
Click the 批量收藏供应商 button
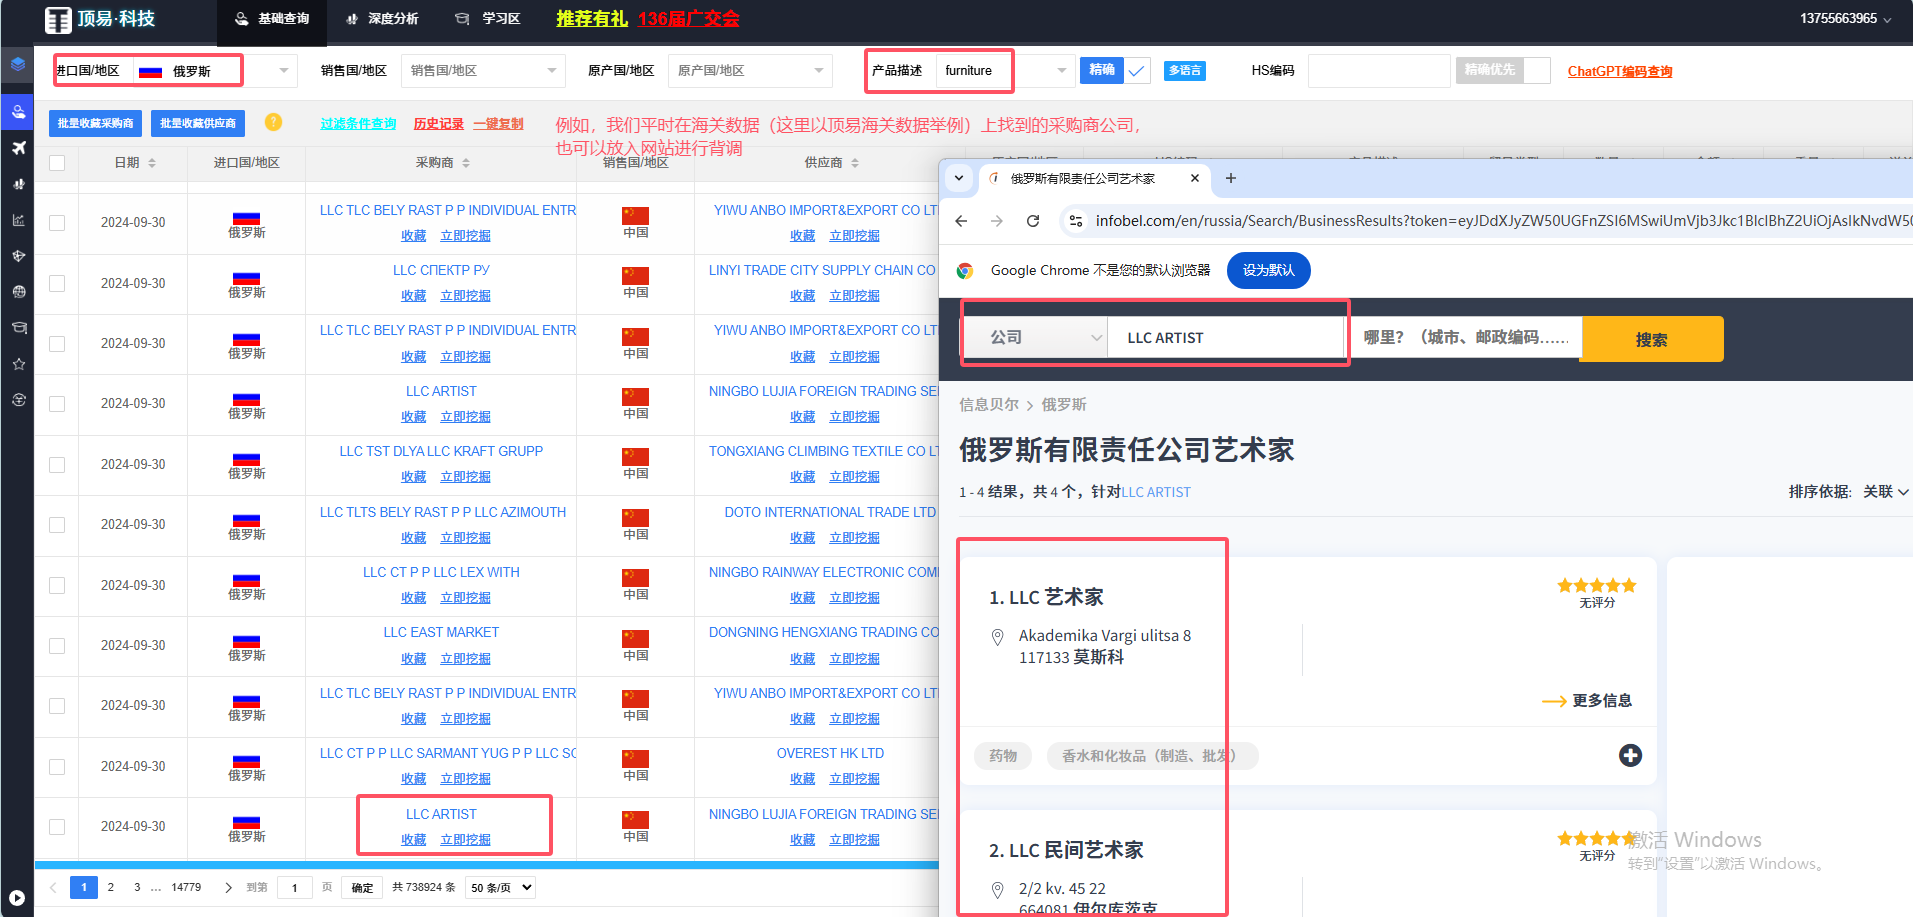pos(198,123)
